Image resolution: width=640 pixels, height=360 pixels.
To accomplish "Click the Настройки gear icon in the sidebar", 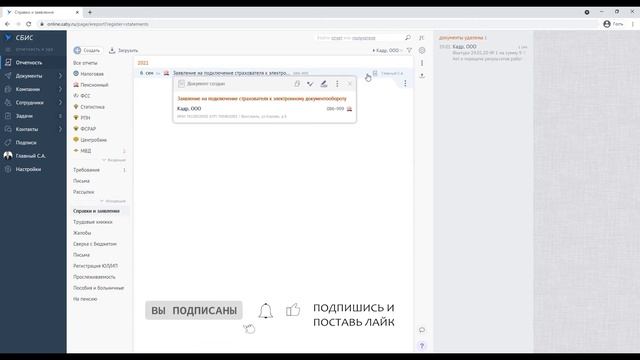I will tap(8, 169).
